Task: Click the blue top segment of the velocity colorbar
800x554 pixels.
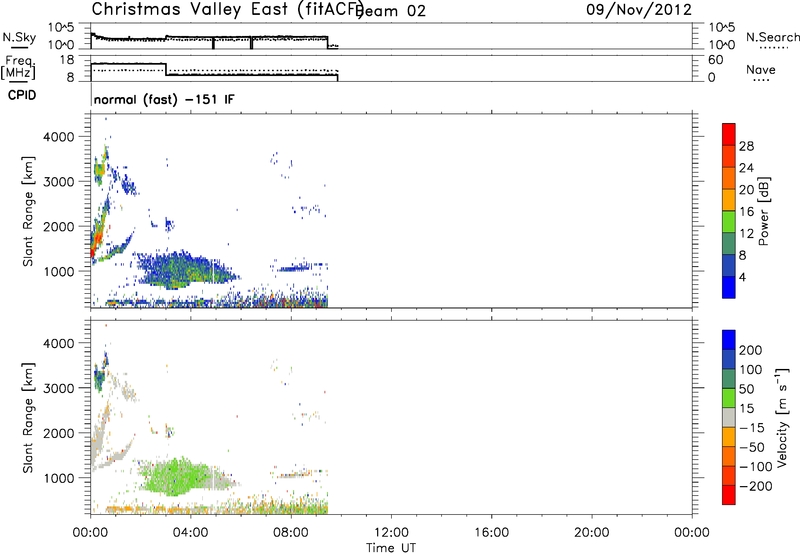Action: [x=729, y=340]
